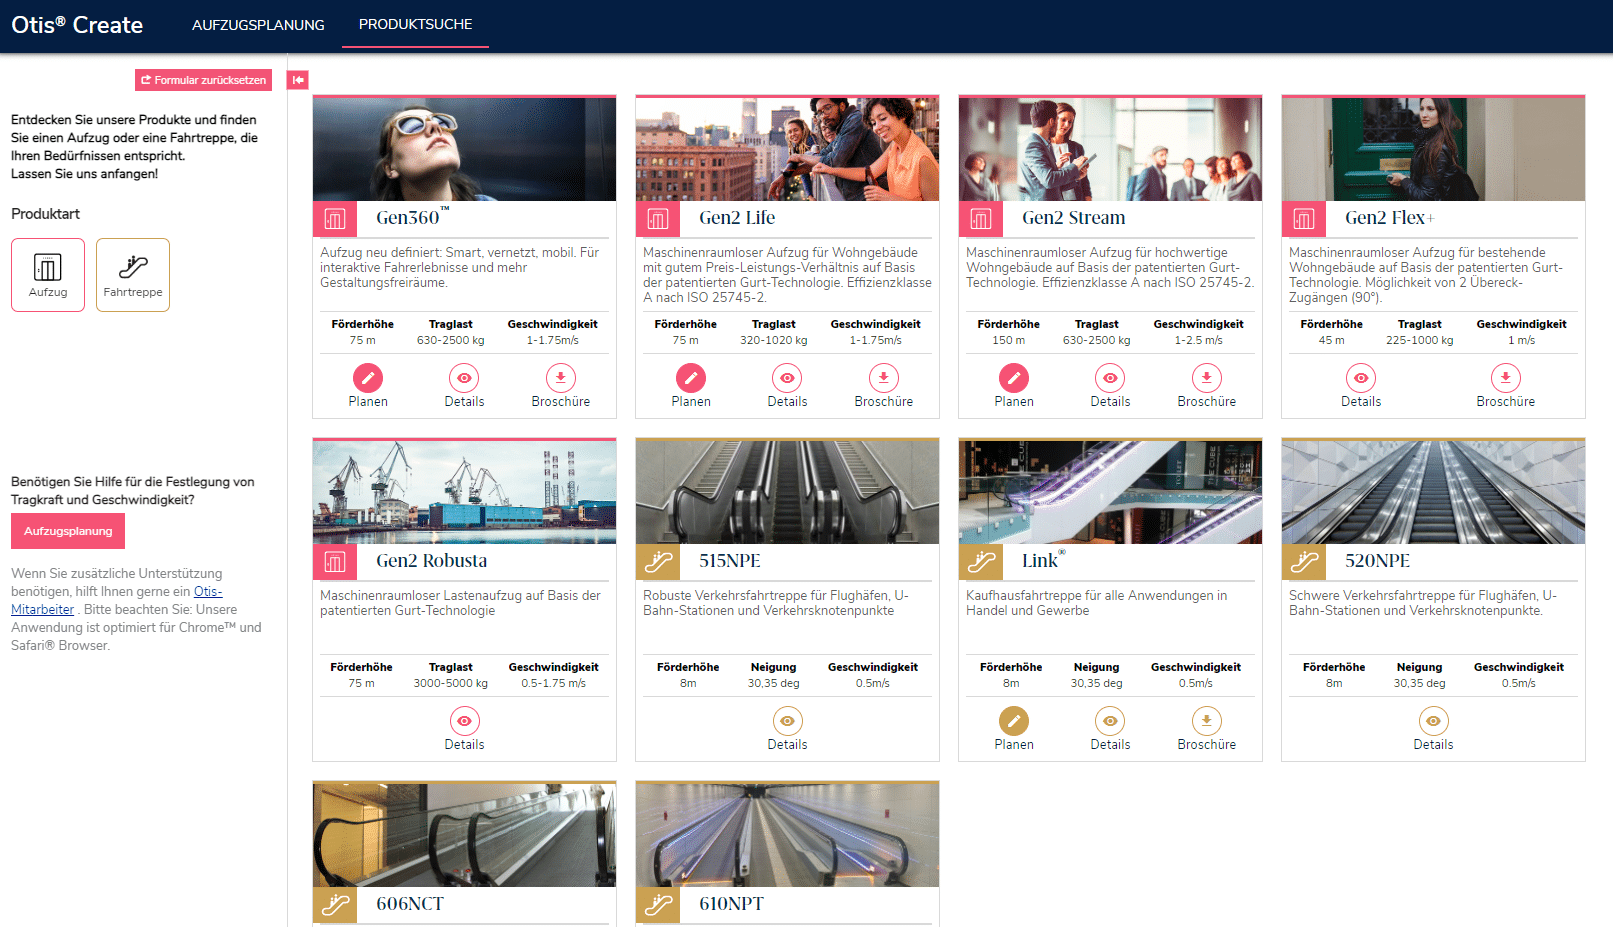1613x927 pixels.
Task: Click the 150 m Förderhöhe value
Action: [1009, 341]
